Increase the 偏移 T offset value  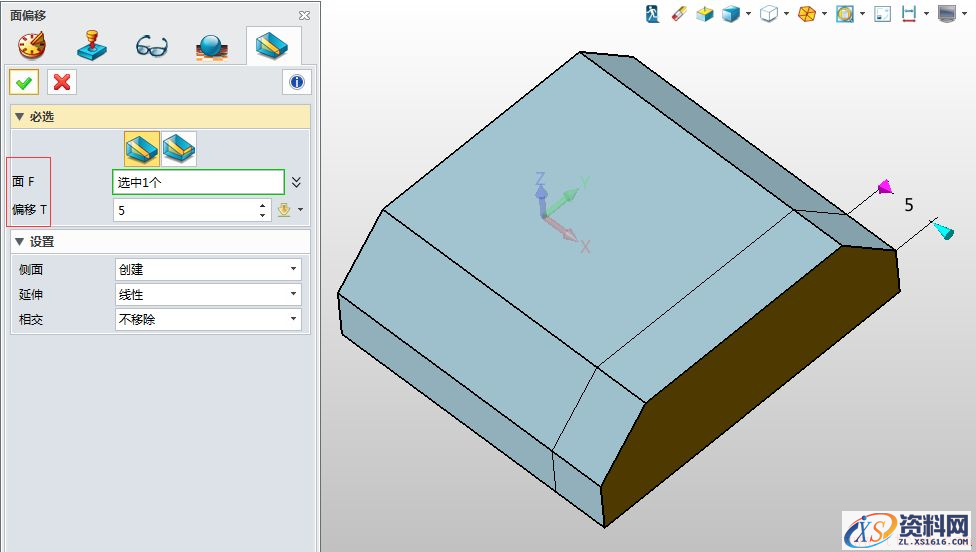(263, 205)
